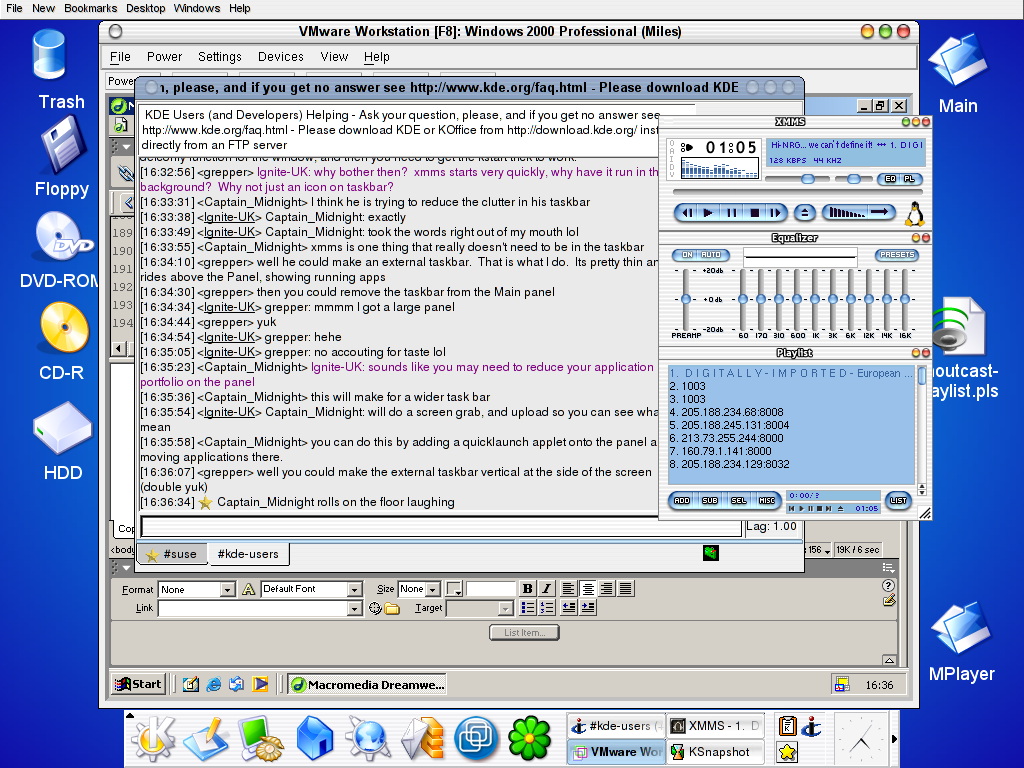Pause playback in the XMMS main window

tap(731, 213)
